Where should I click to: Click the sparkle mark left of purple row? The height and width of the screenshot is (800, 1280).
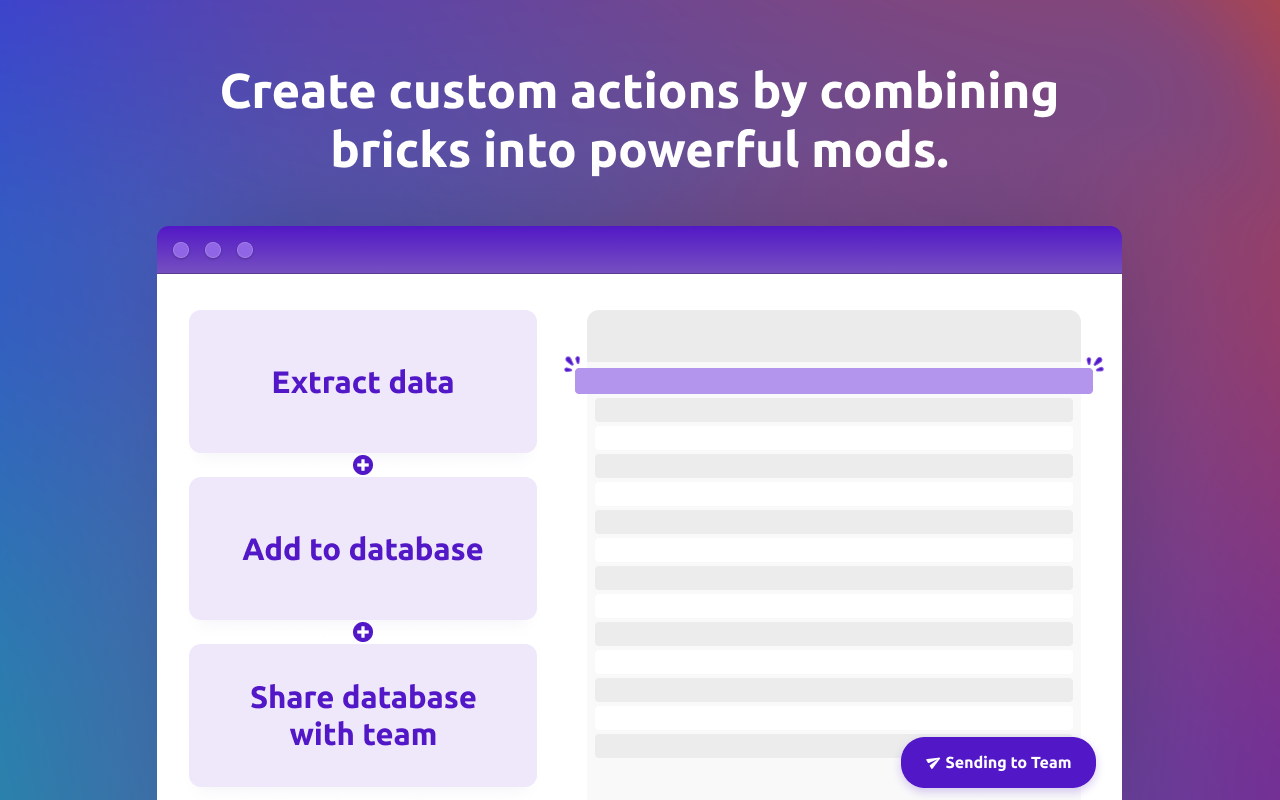coord(572,364)
